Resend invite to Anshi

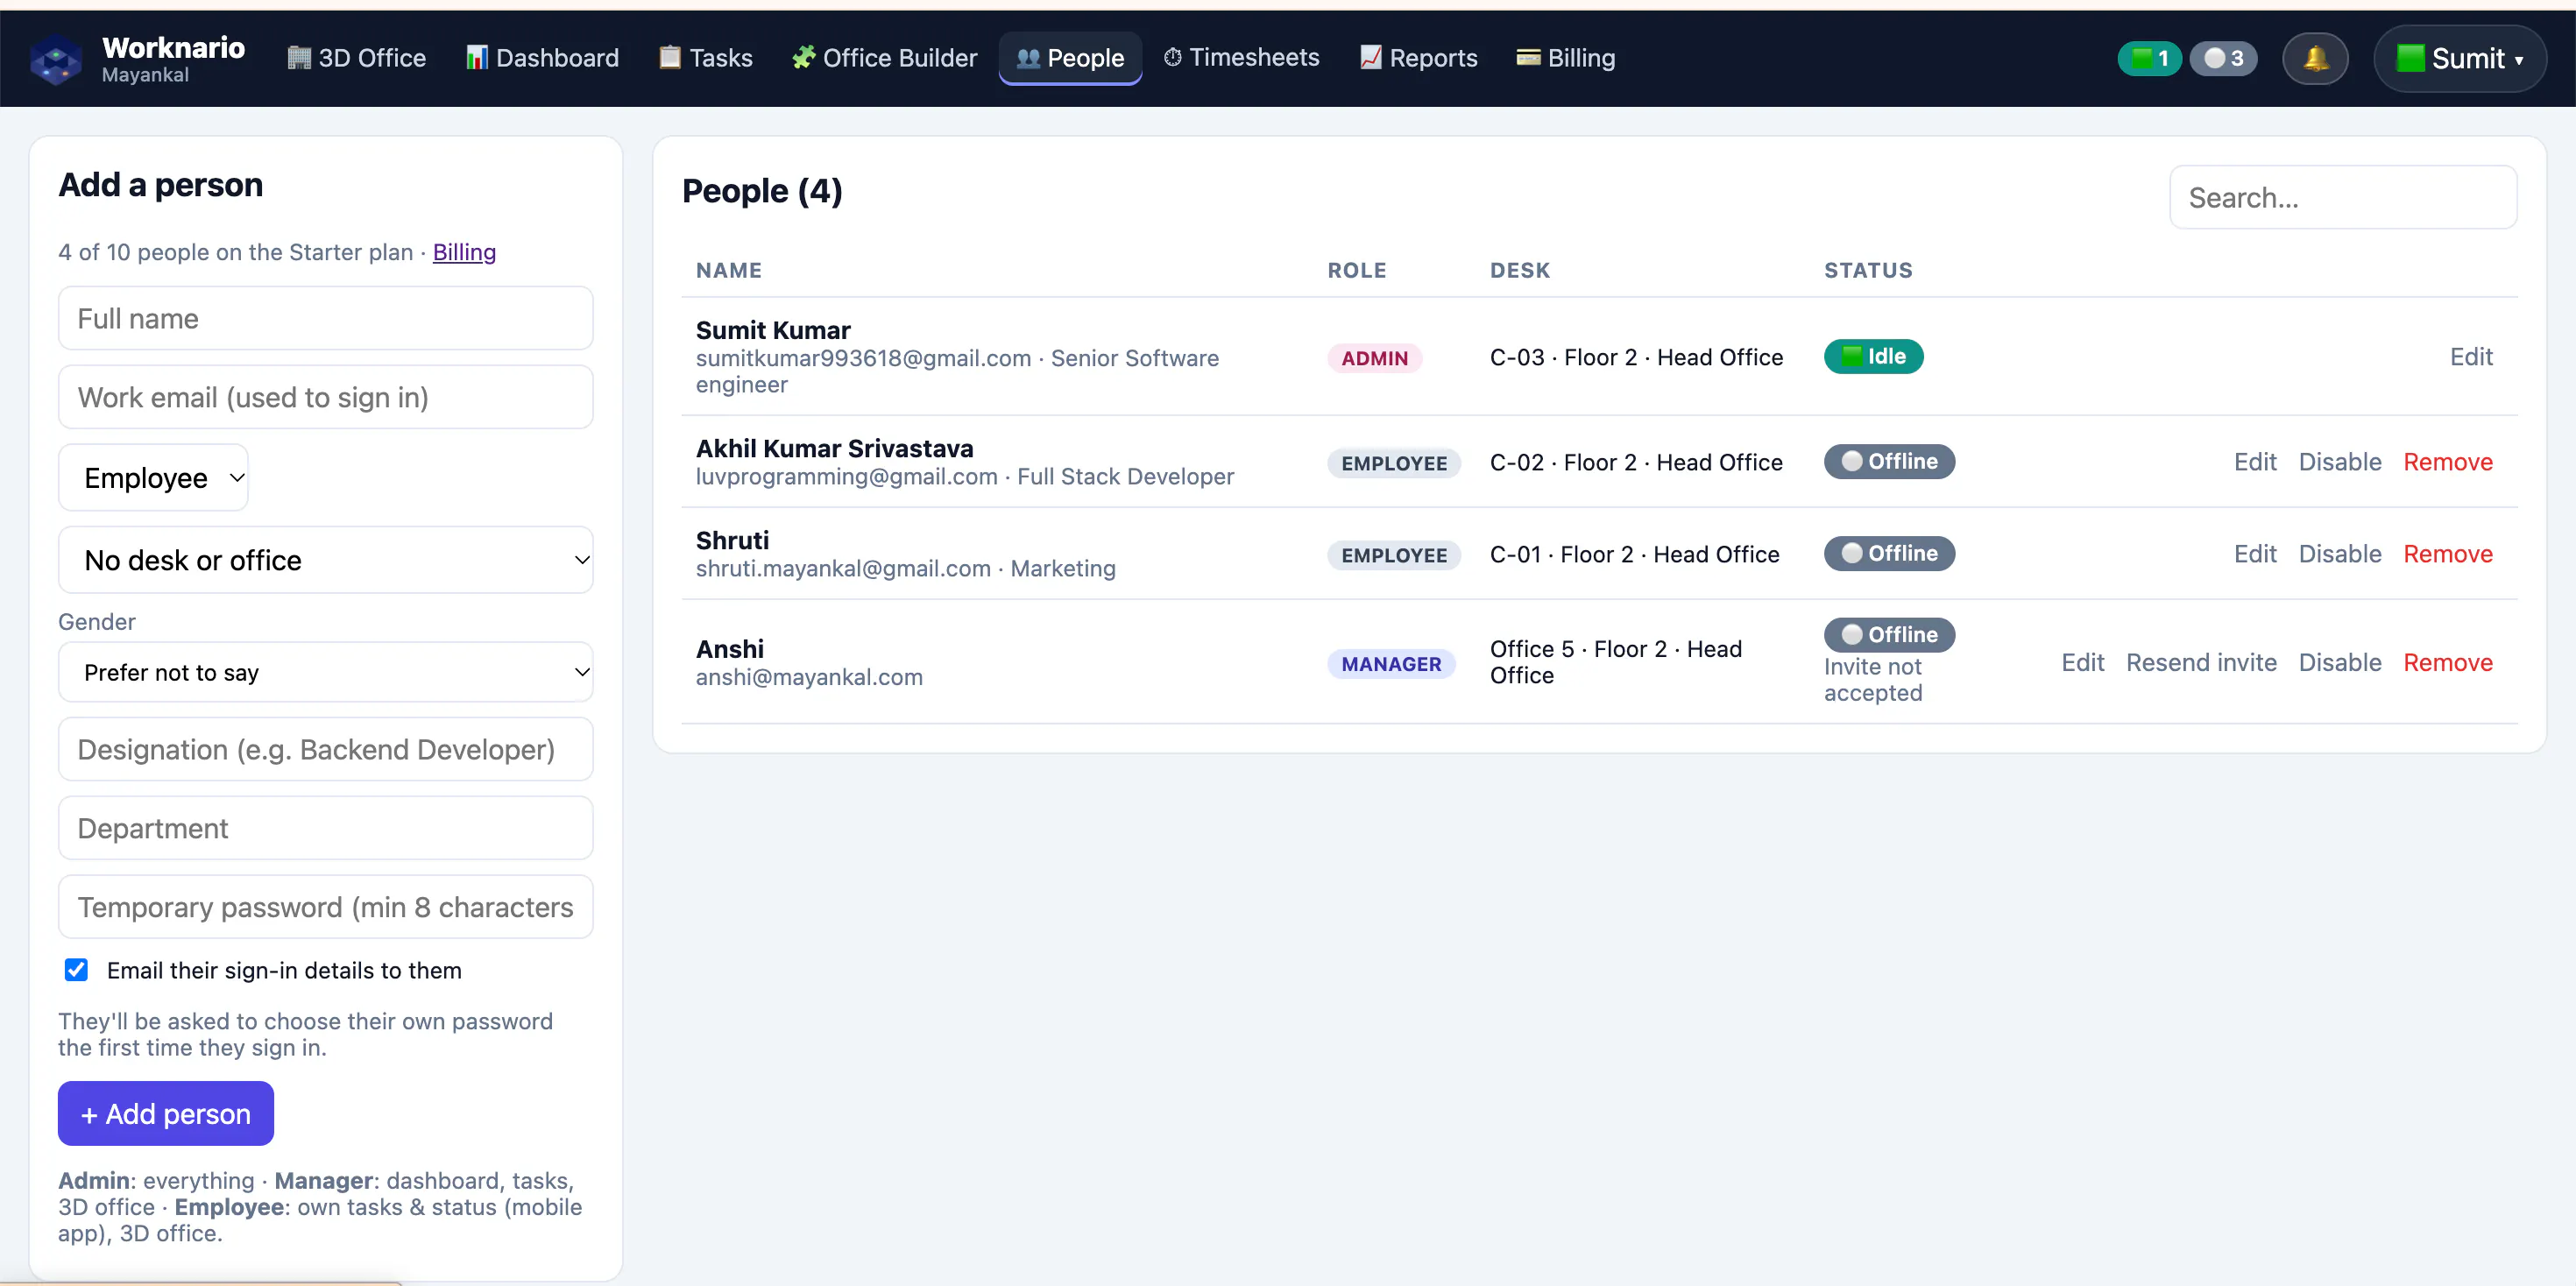click(2201, 662)
